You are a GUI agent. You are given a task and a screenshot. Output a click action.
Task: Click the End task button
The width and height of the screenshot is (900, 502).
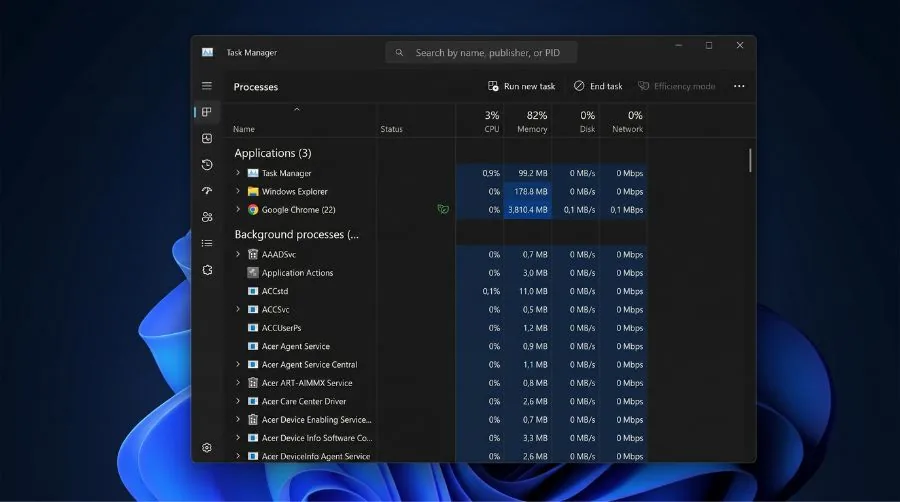tap(598, 86)
